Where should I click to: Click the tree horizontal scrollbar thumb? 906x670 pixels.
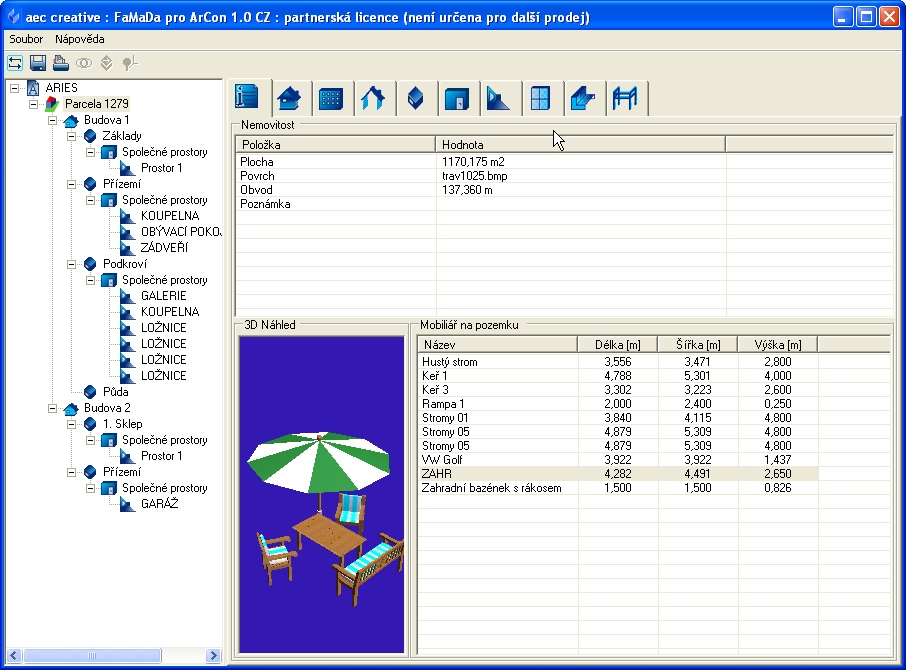click(92, 655)
